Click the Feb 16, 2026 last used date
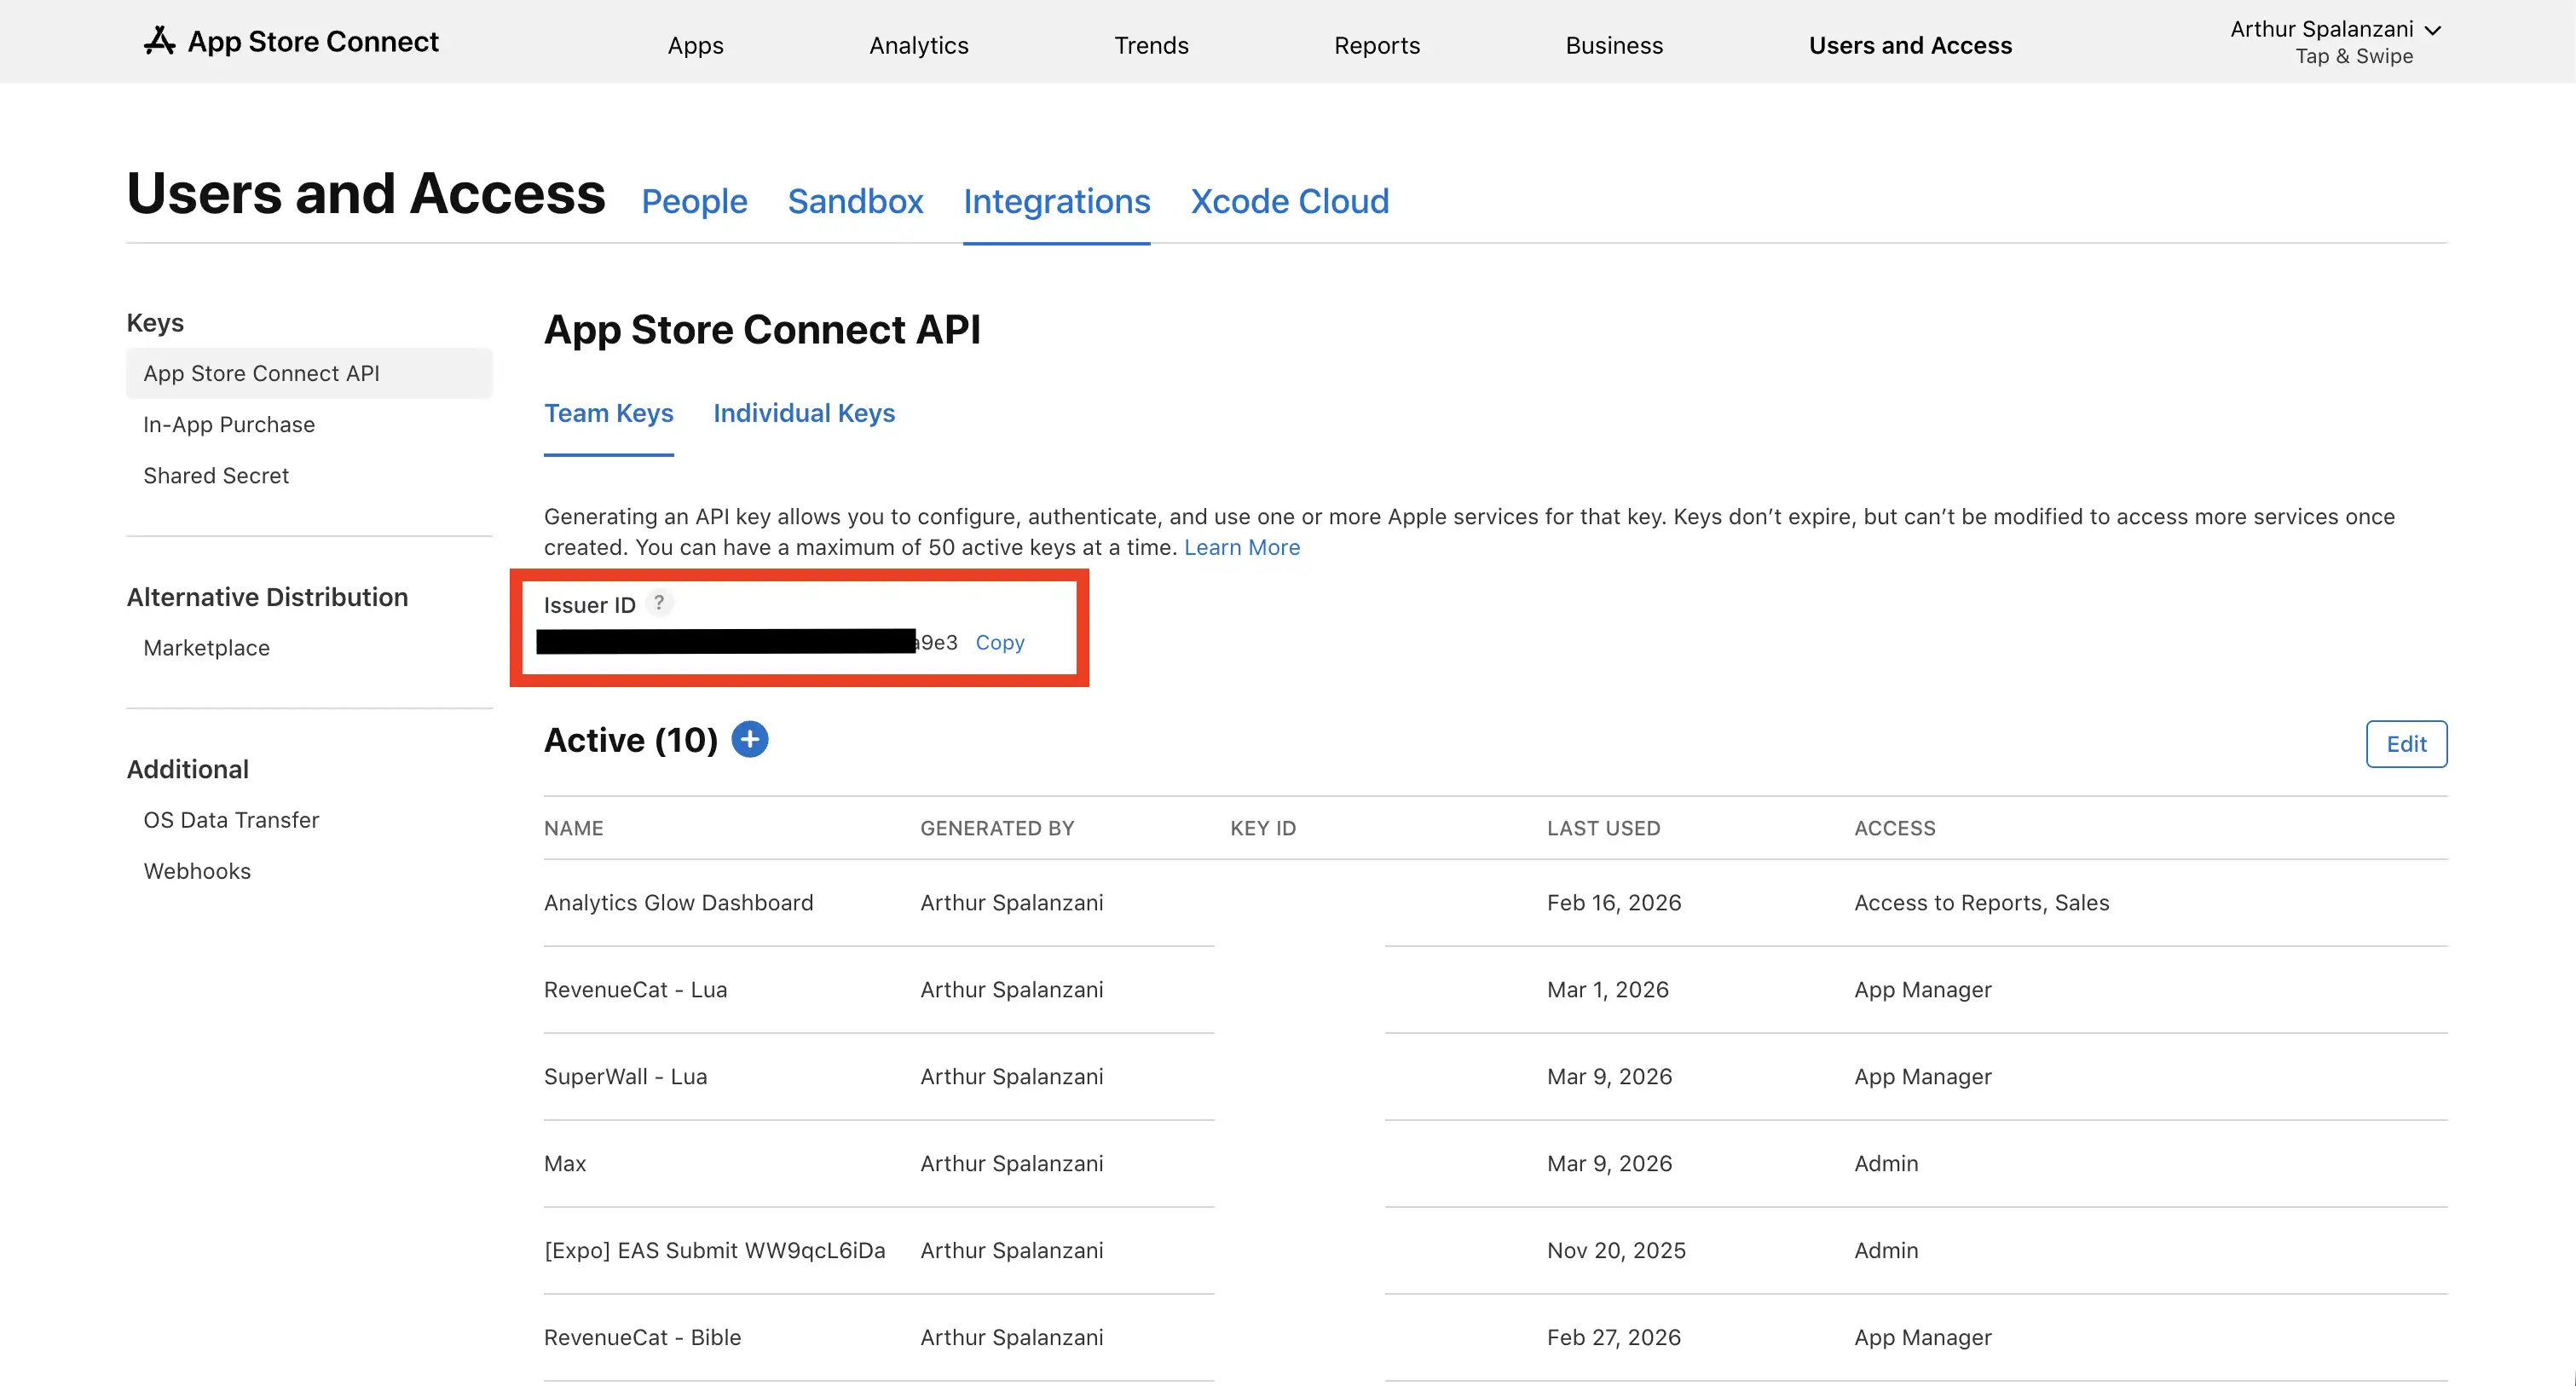 click(x=1614, y=902)
